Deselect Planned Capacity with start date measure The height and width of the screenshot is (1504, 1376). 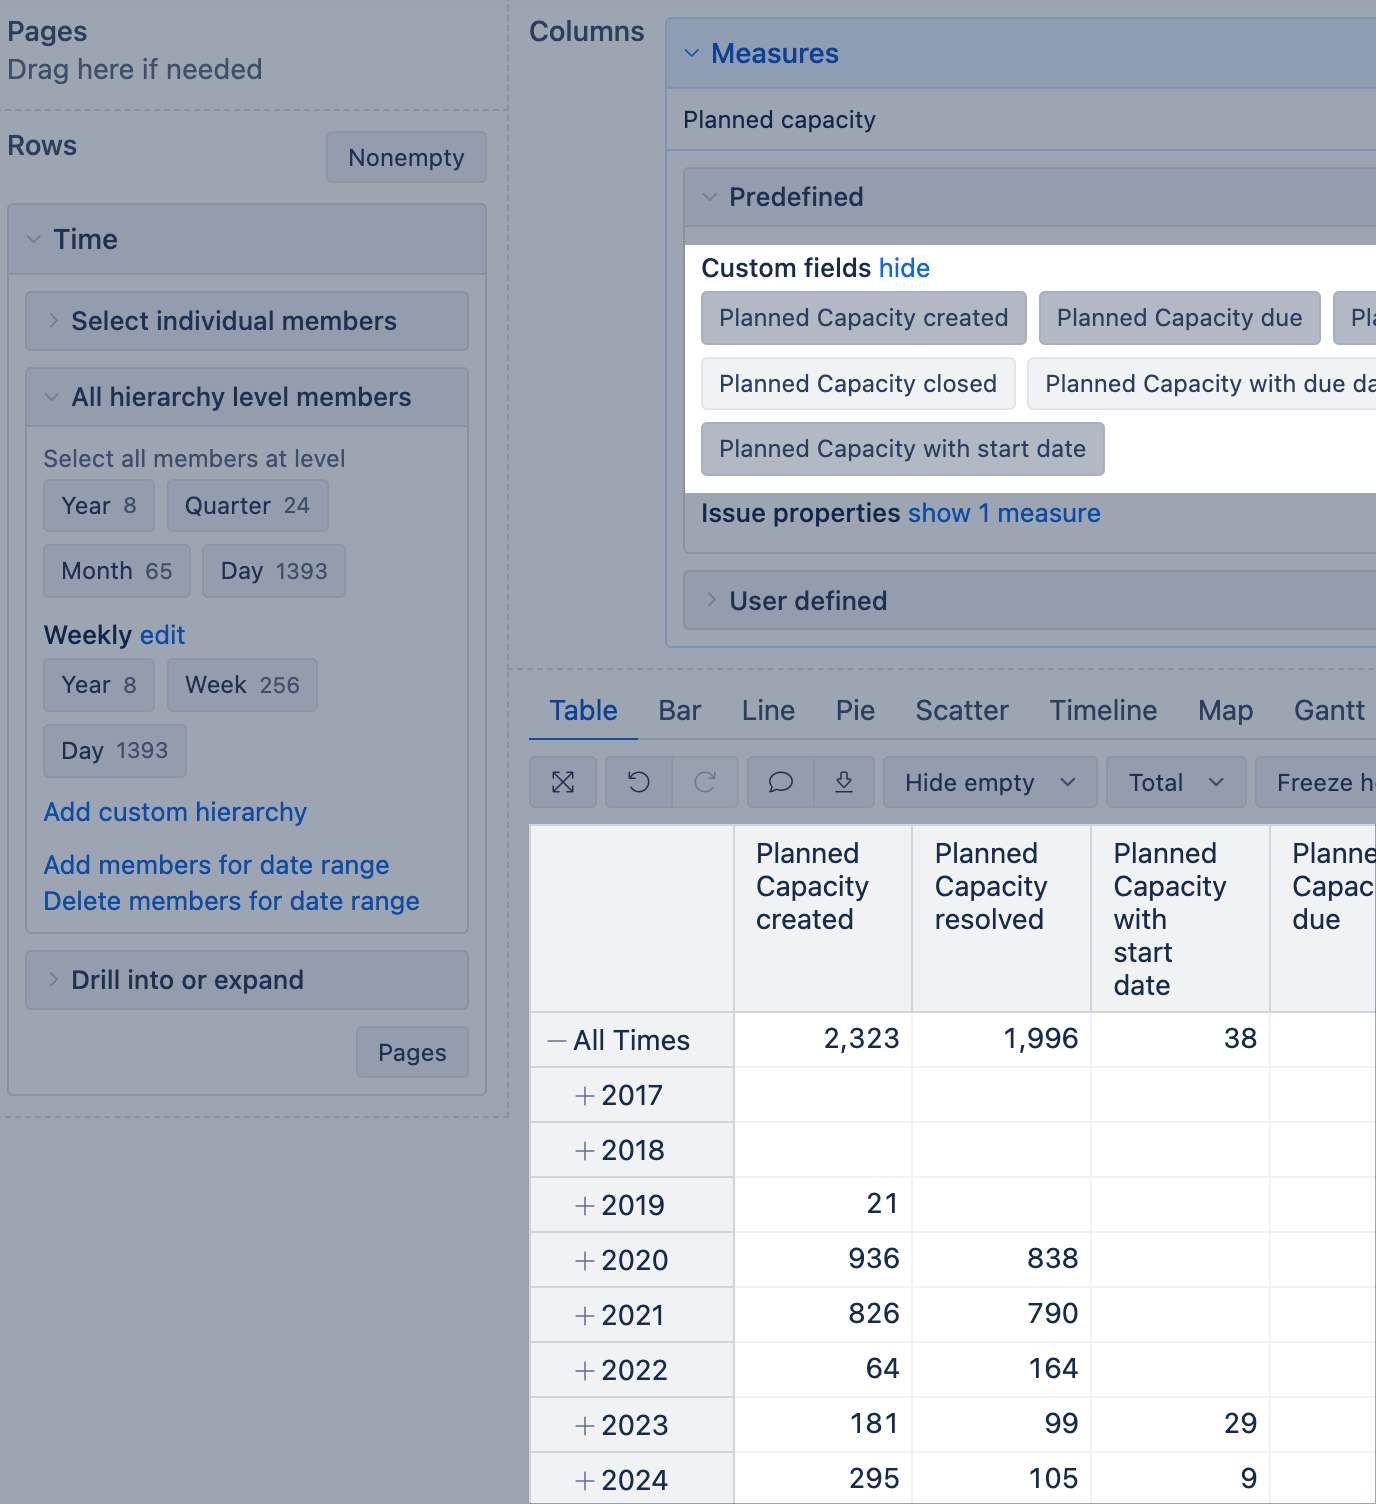coord(902,449)
